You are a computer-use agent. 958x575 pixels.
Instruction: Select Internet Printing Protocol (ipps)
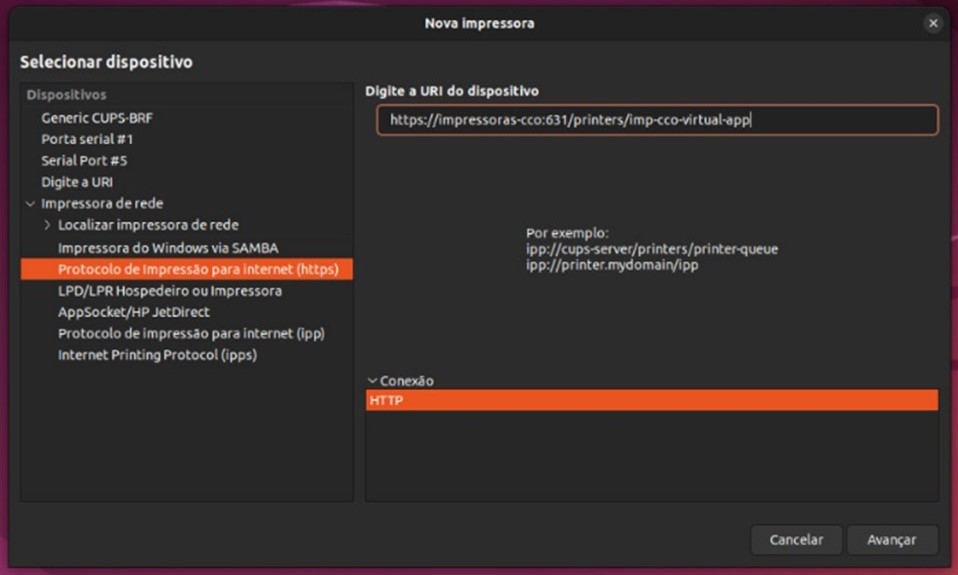164,355
